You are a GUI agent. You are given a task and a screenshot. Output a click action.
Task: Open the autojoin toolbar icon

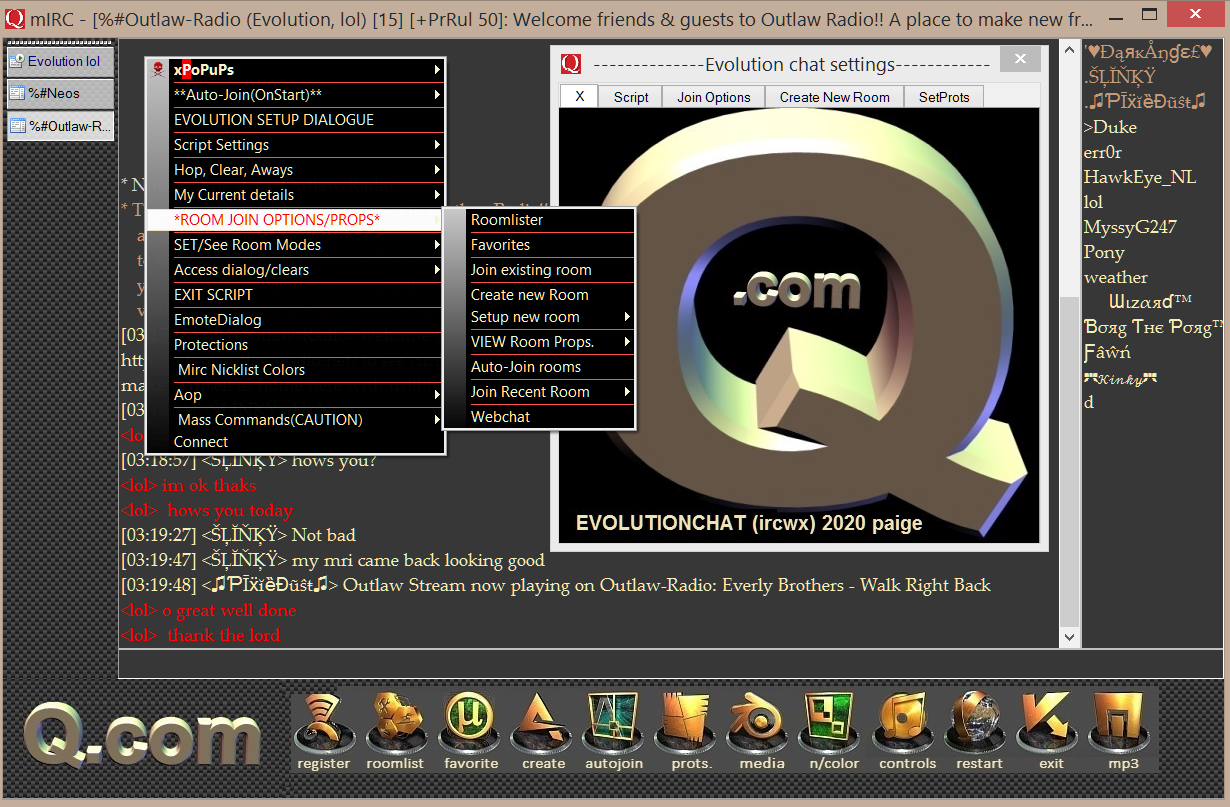tap(614, 731)
